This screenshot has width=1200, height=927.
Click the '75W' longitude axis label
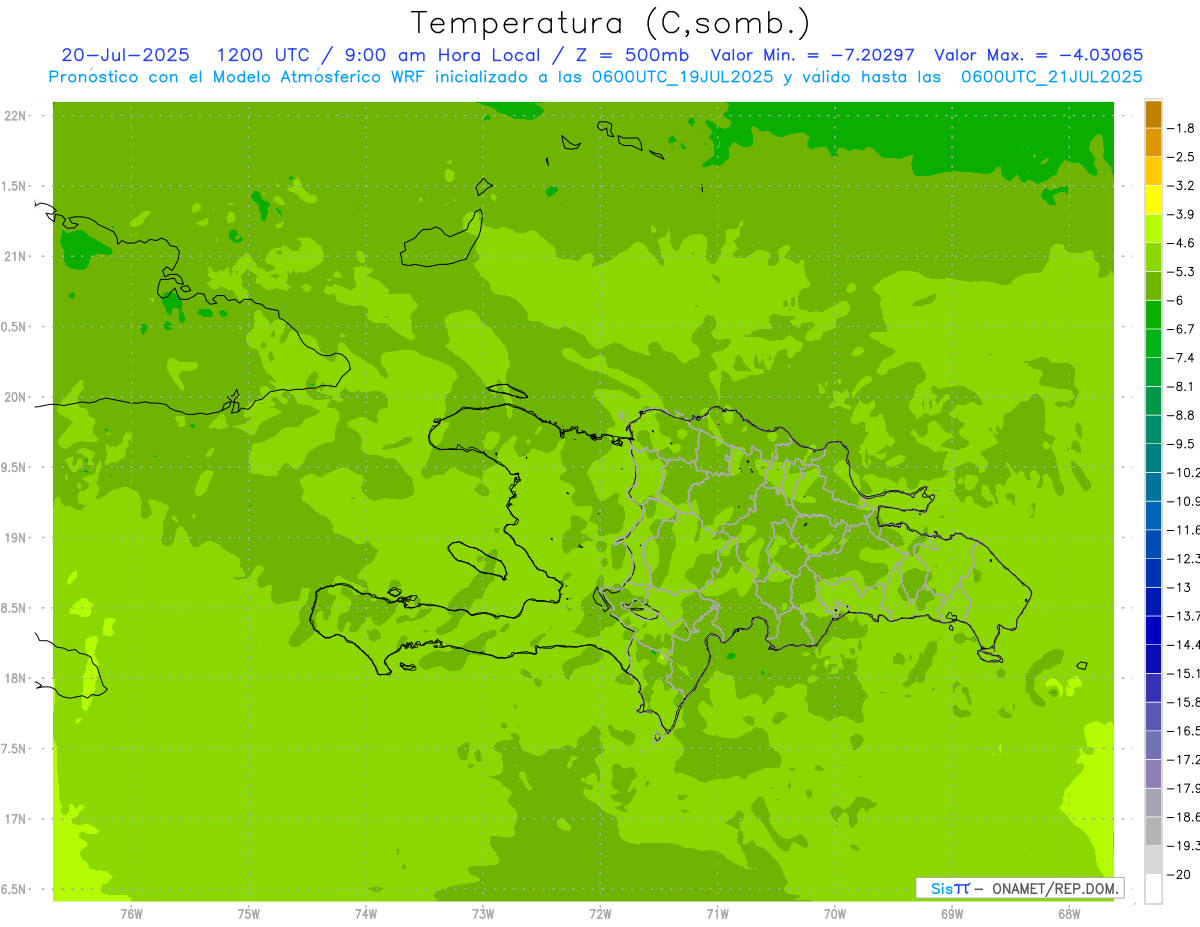pyautogui.click(x=249, y=913)
